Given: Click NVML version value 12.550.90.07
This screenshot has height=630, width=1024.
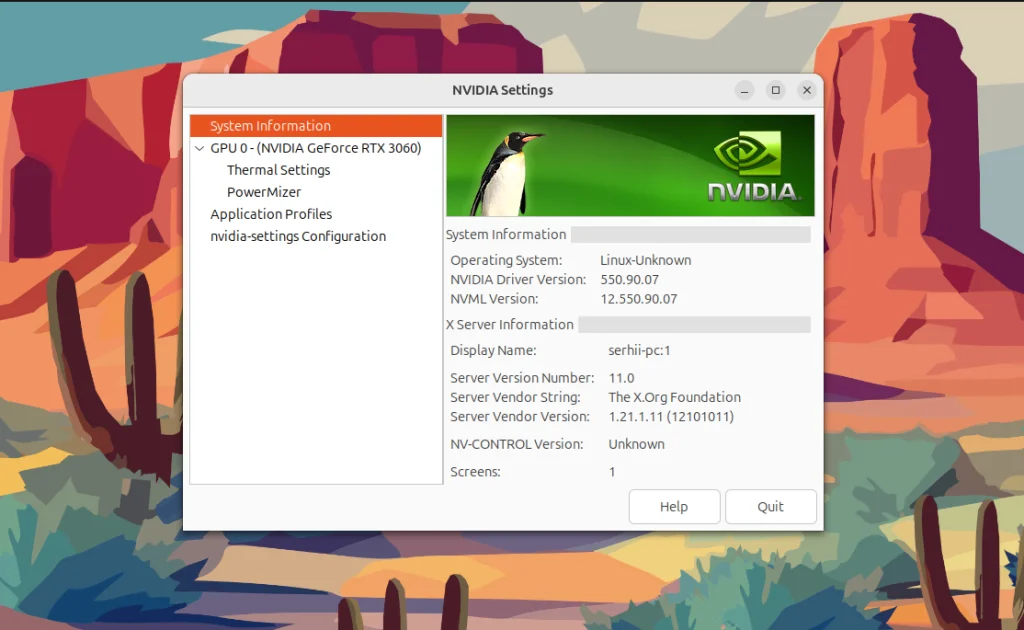Looking at the screenshot, I should [x=639, y=299].
